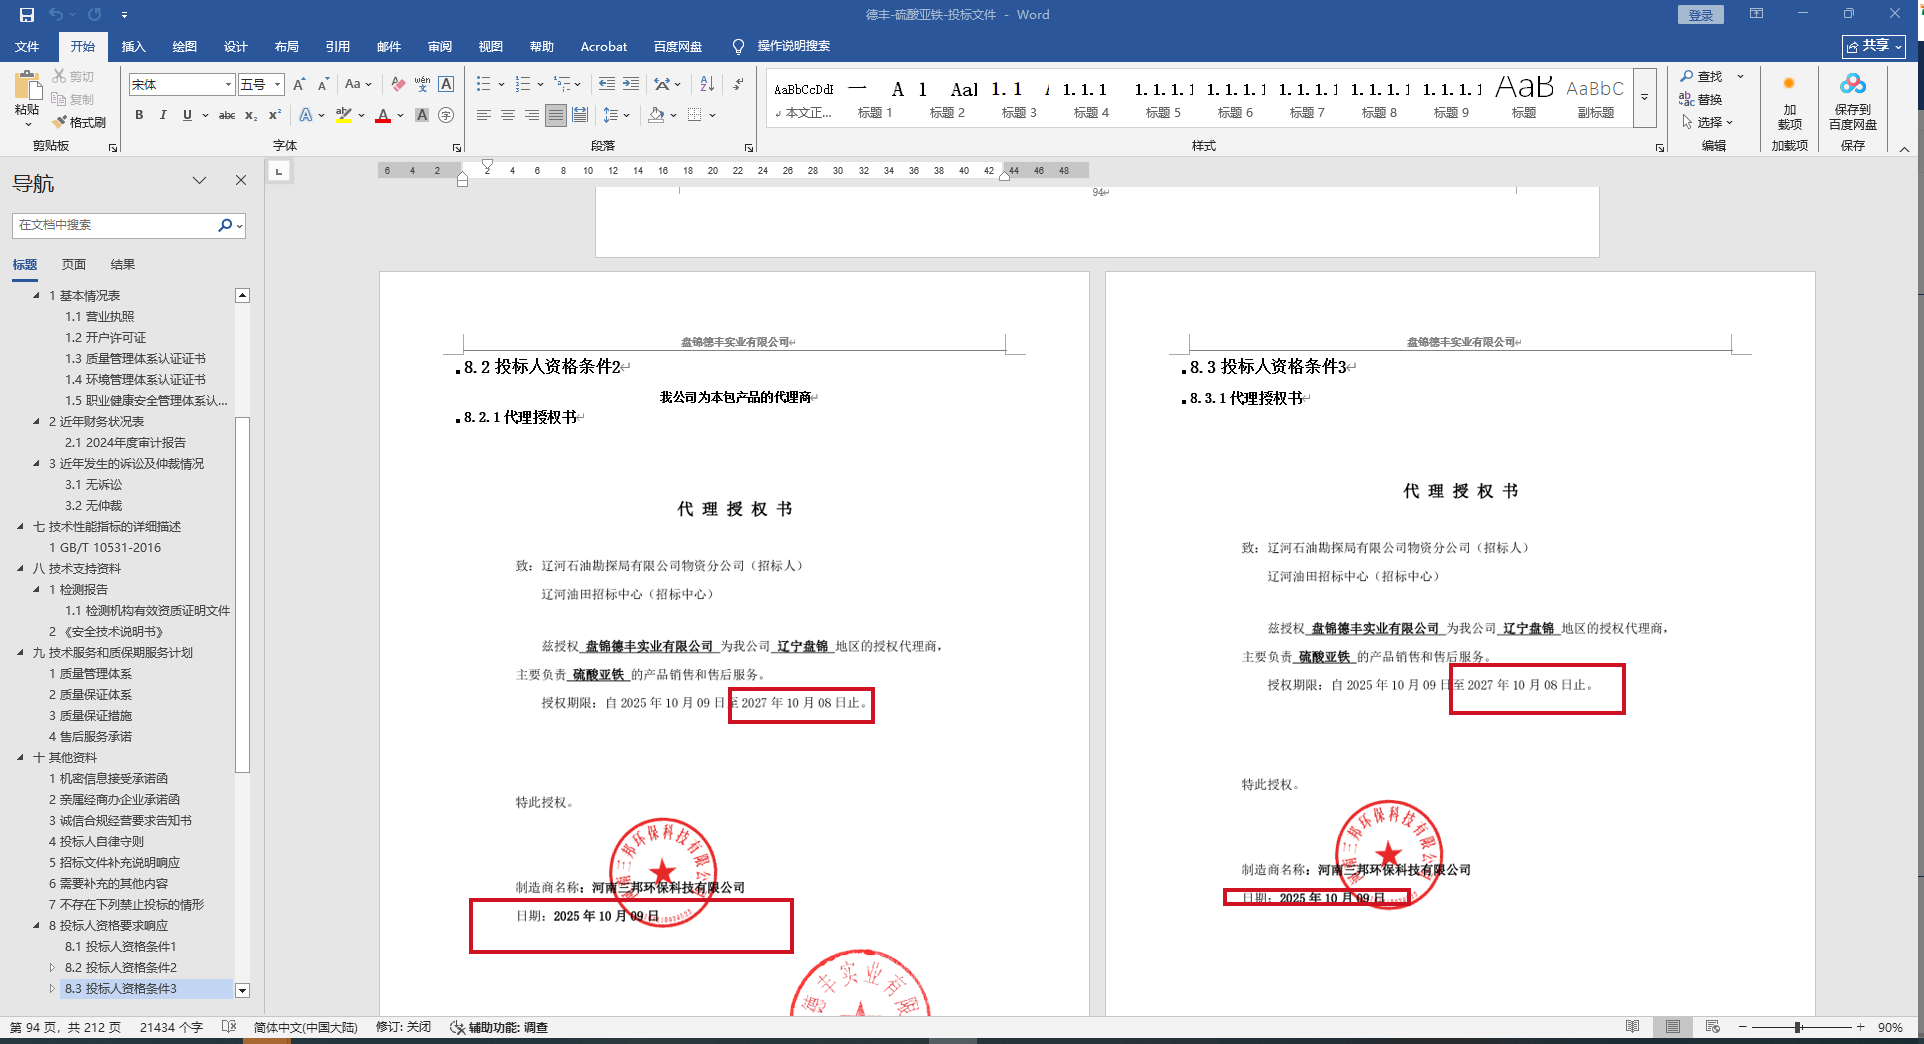Save to Baidu Netdisk (保存到百度网盘)

(x=1853, y=101)
